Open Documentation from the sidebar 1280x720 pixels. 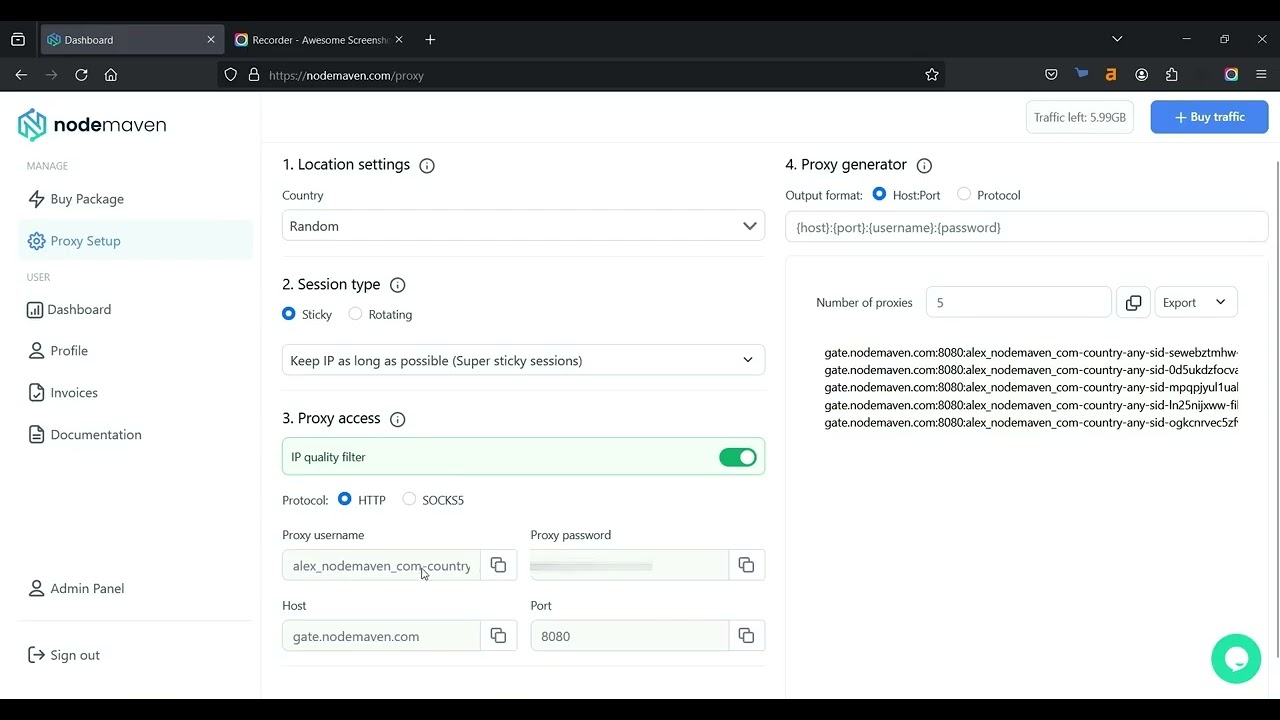pos(96,435)
